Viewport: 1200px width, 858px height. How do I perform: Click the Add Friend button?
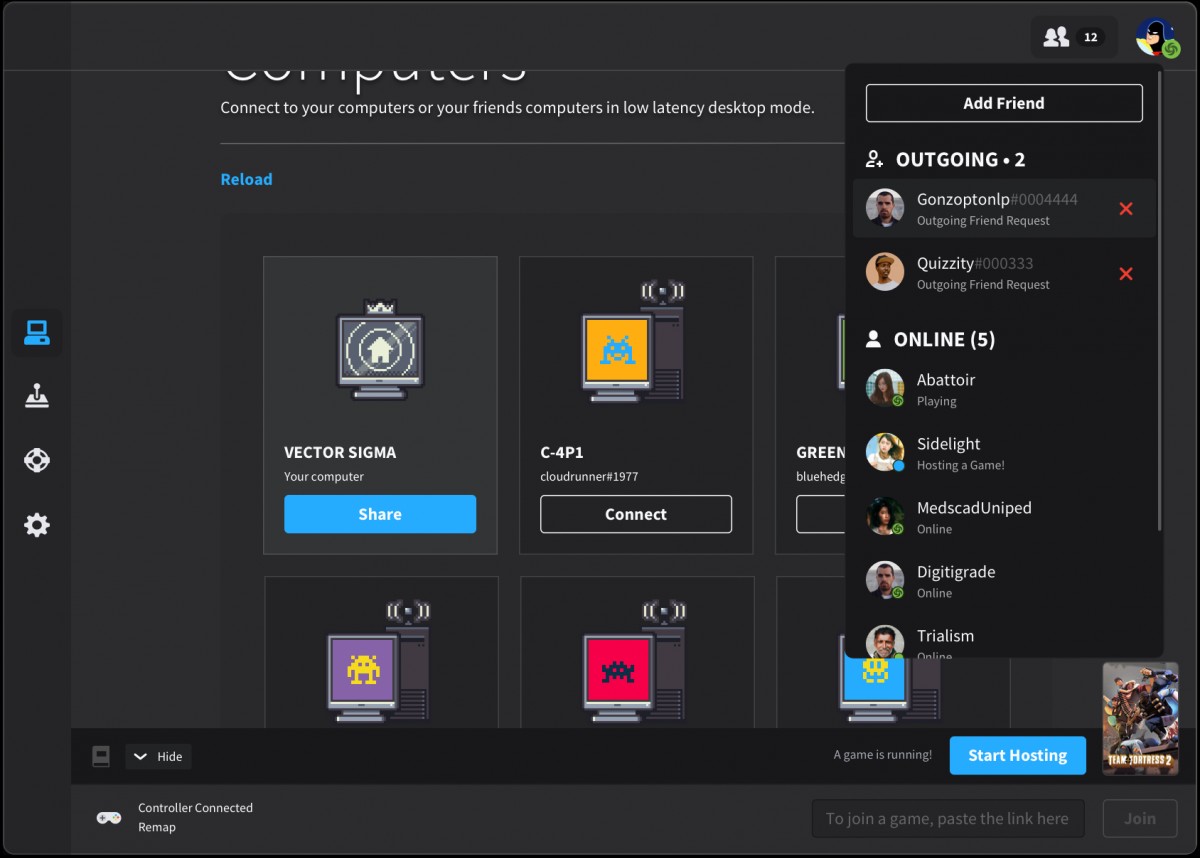pos(1003,103)
